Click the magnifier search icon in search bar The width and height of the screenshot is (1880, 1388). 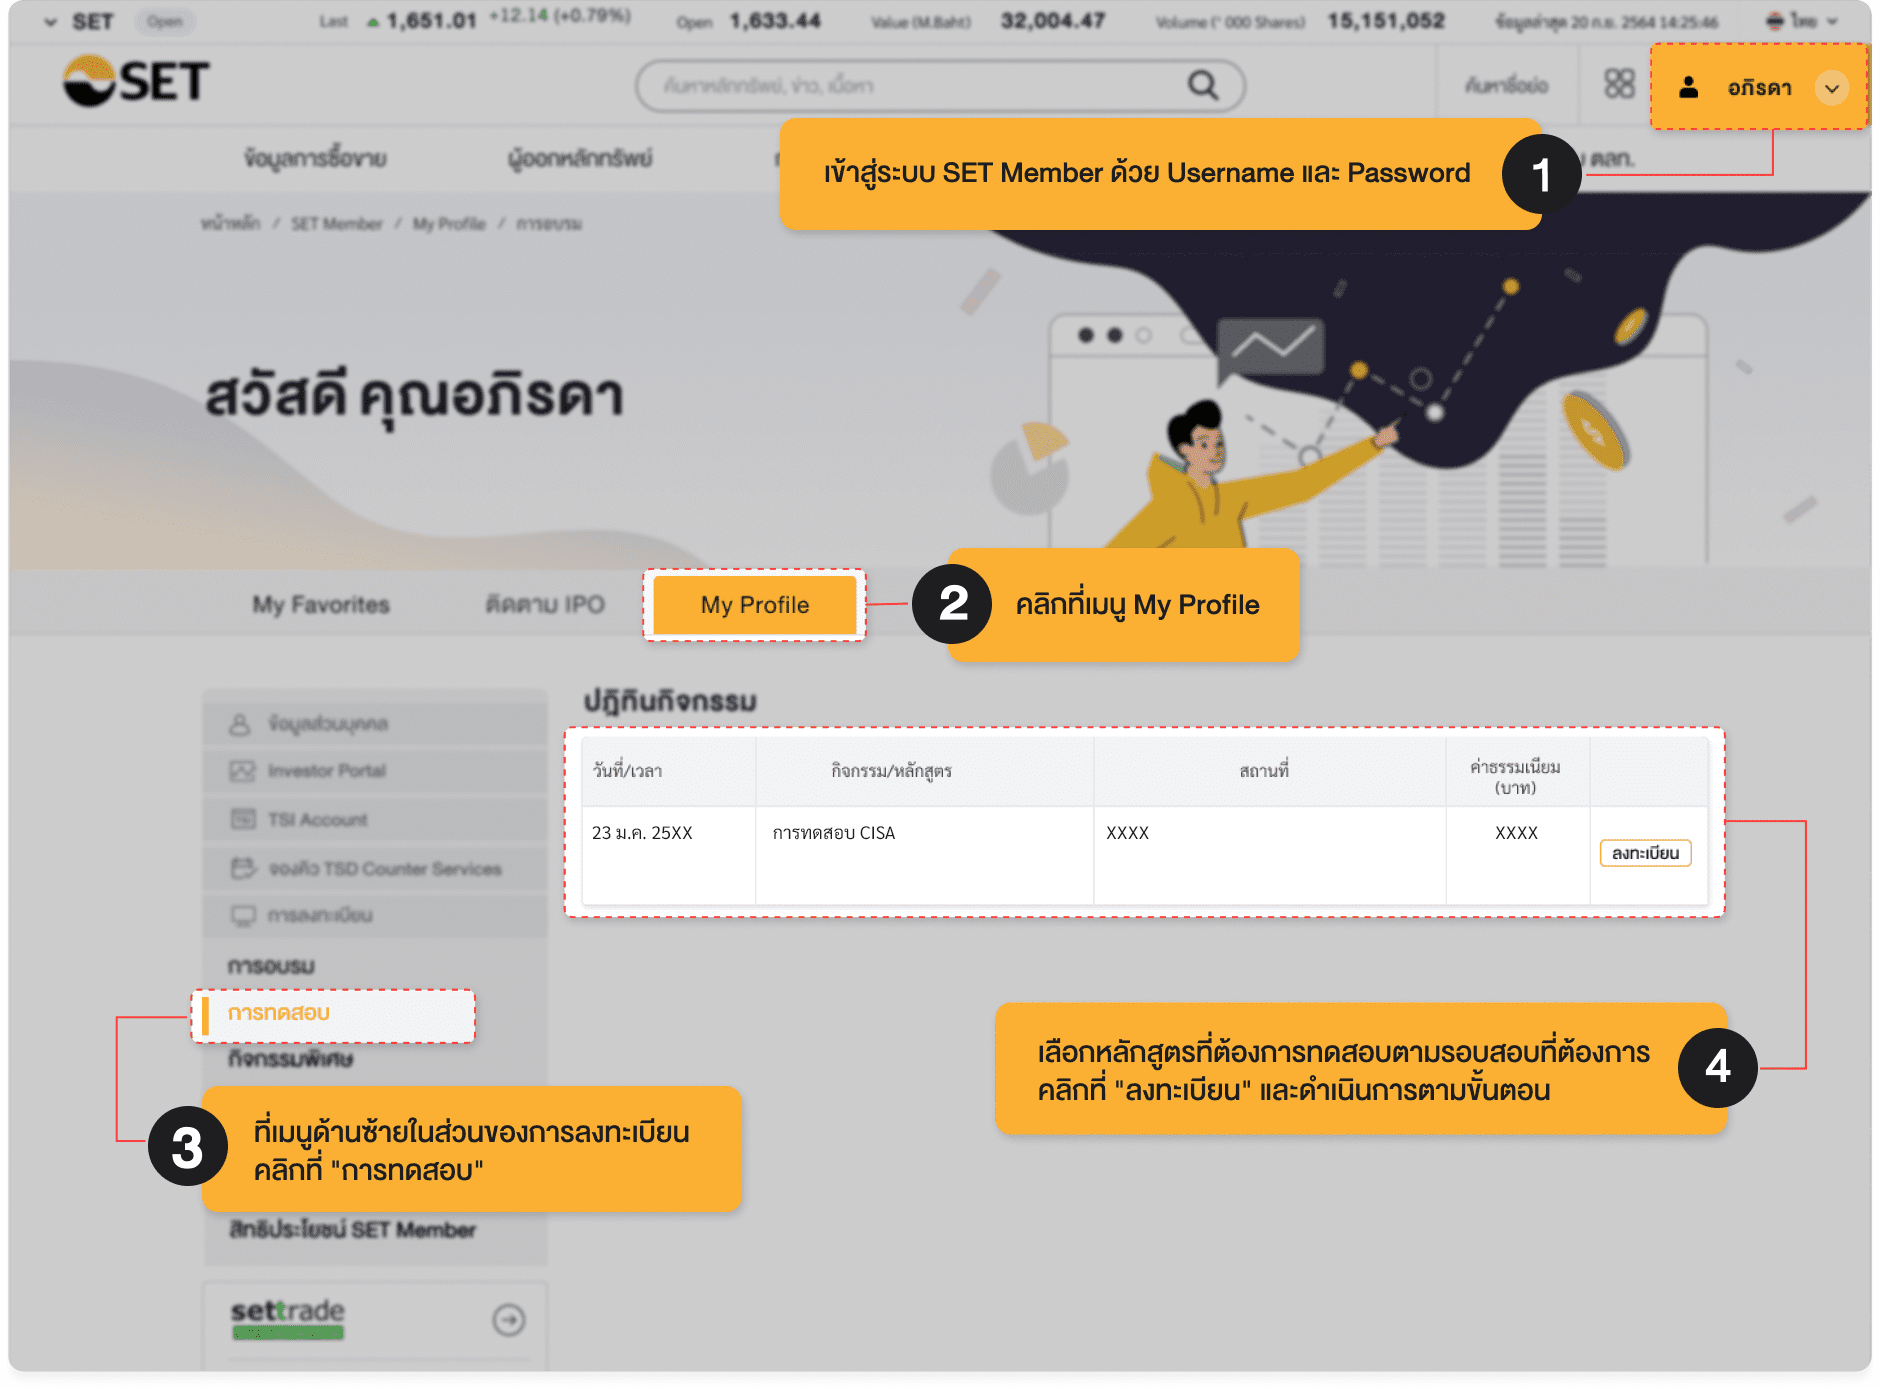click(x=1202, y=86)
